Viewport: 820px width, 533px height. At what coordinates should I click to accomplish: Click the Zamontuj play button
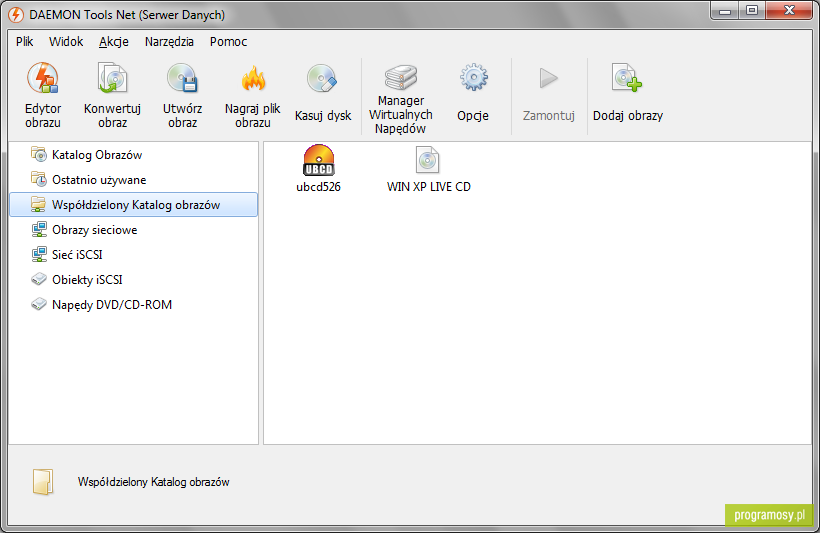549,94
